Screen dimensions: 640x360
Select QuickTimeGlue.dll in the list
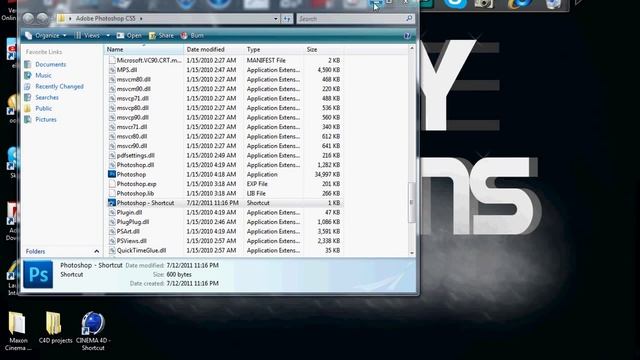pyautogui.click(x=141, y=251)
